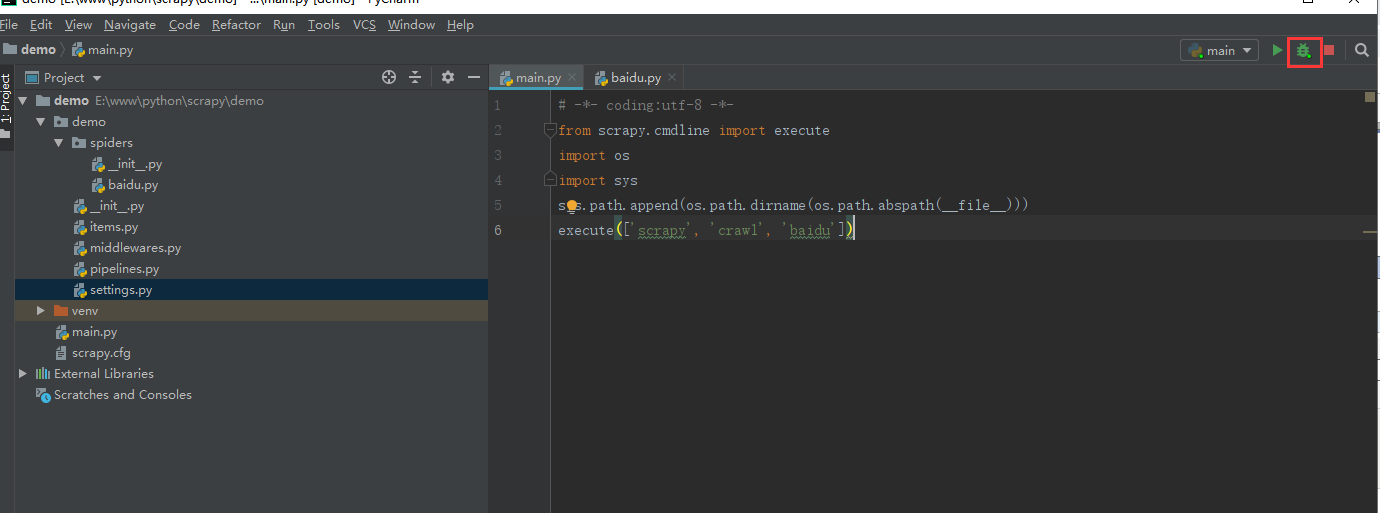Stop the running process with red square

click(x=1329, y=50)
